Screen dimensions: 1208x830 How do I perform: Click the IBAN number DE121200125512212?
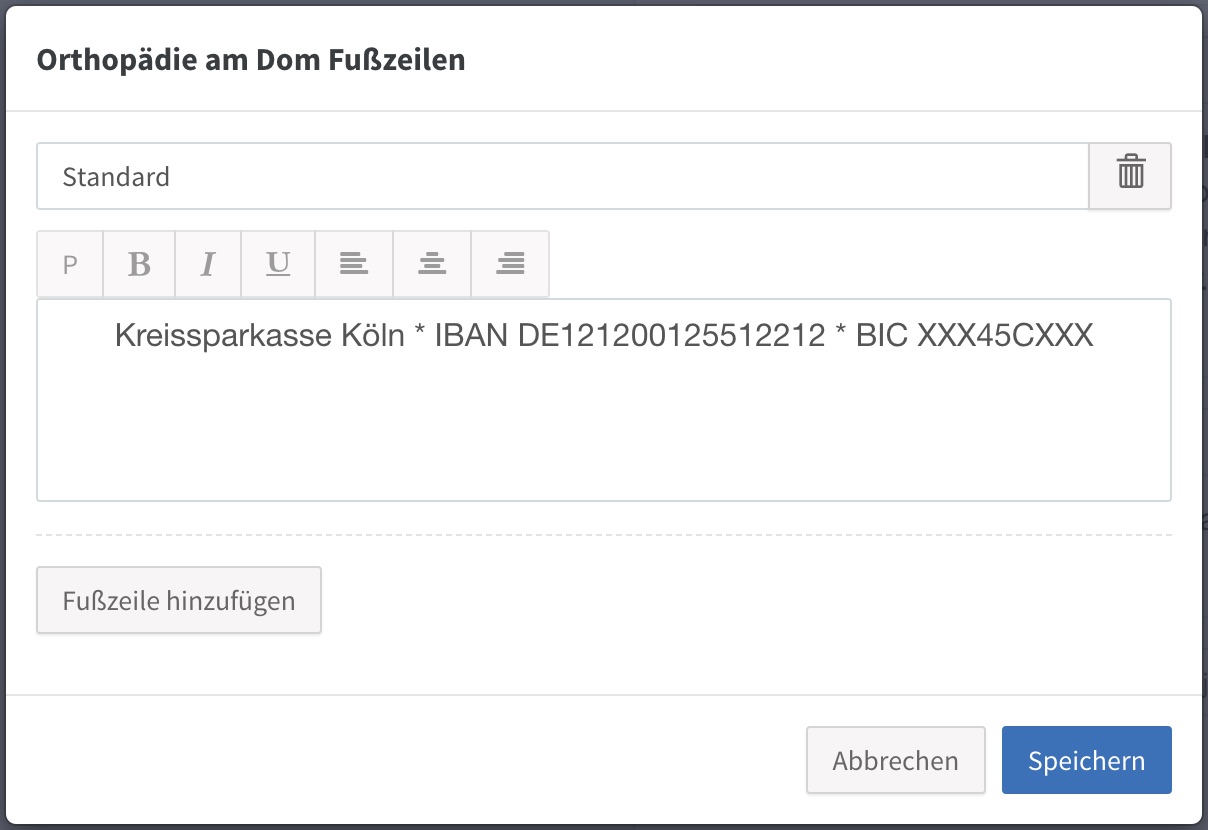(x=672, y=335)
